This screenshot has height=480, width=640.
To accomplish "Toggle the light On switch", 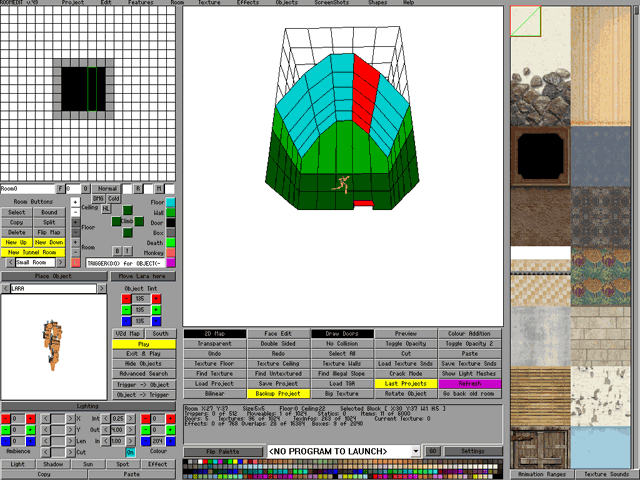I will click(131, 452).
